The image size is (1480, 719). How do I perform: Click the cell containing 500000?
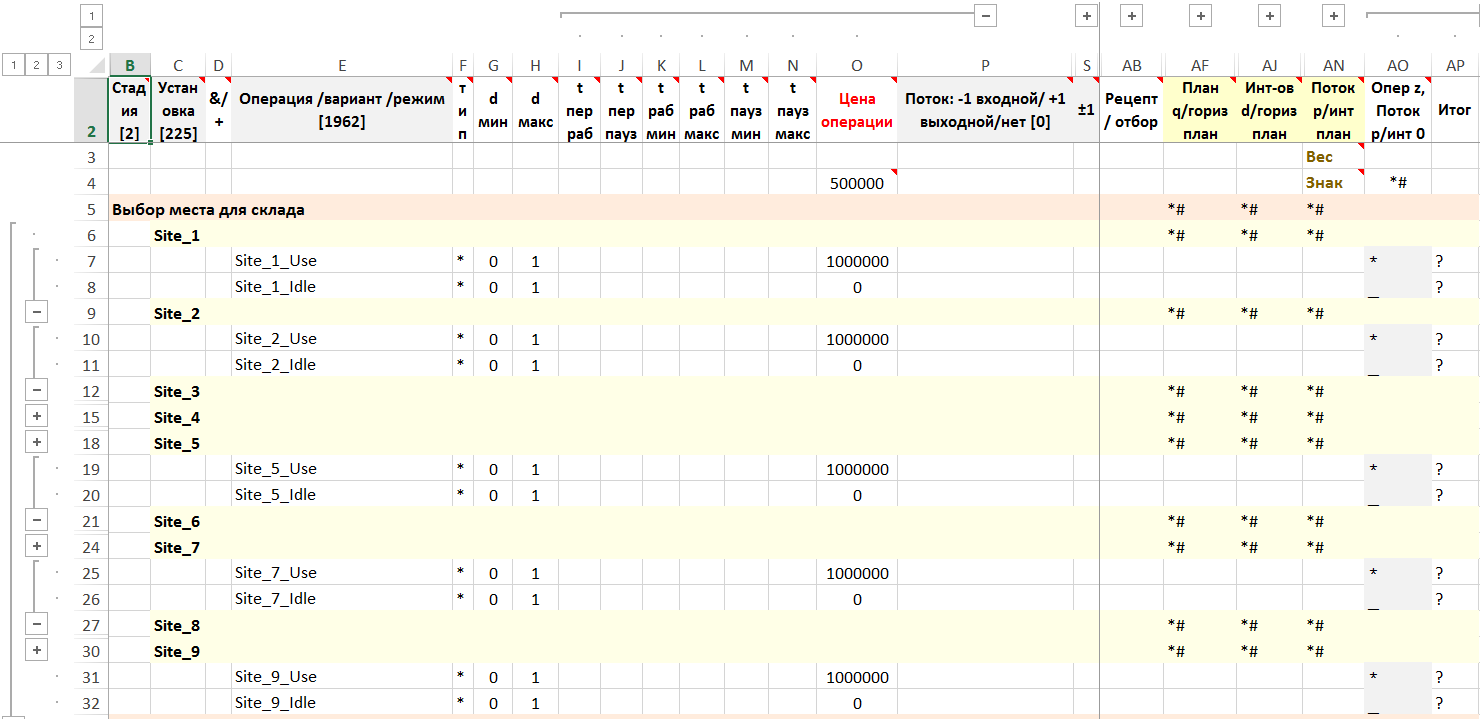(x=856, y=183)
